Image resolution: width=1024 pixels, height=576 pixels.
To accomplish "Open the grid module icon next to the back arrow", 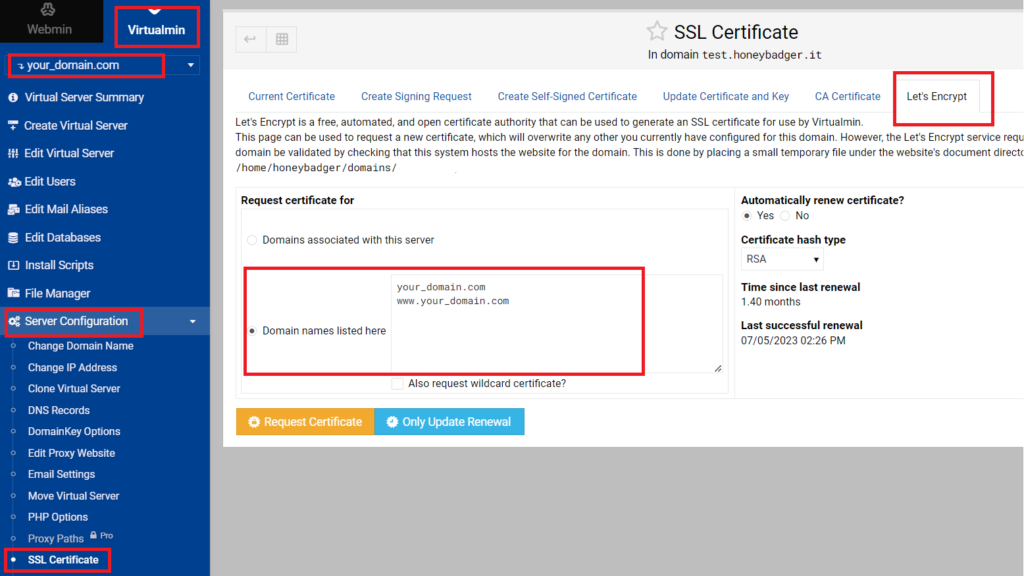I will tap(281, 39).
